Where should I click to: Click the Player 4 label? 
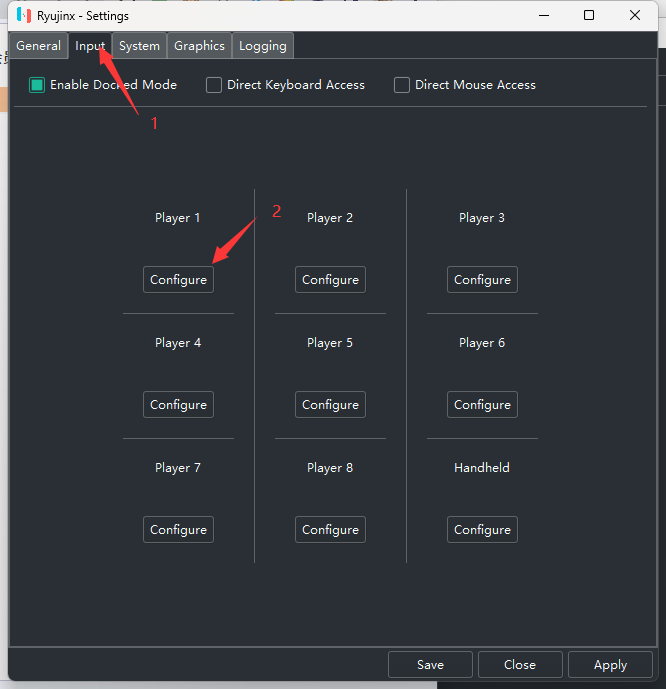[x=178, y=343]
